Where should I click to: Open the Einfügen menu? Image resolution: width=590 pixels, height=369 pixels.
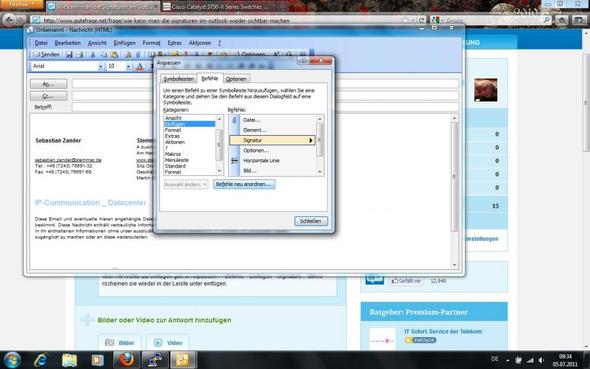tap(125, 43)
